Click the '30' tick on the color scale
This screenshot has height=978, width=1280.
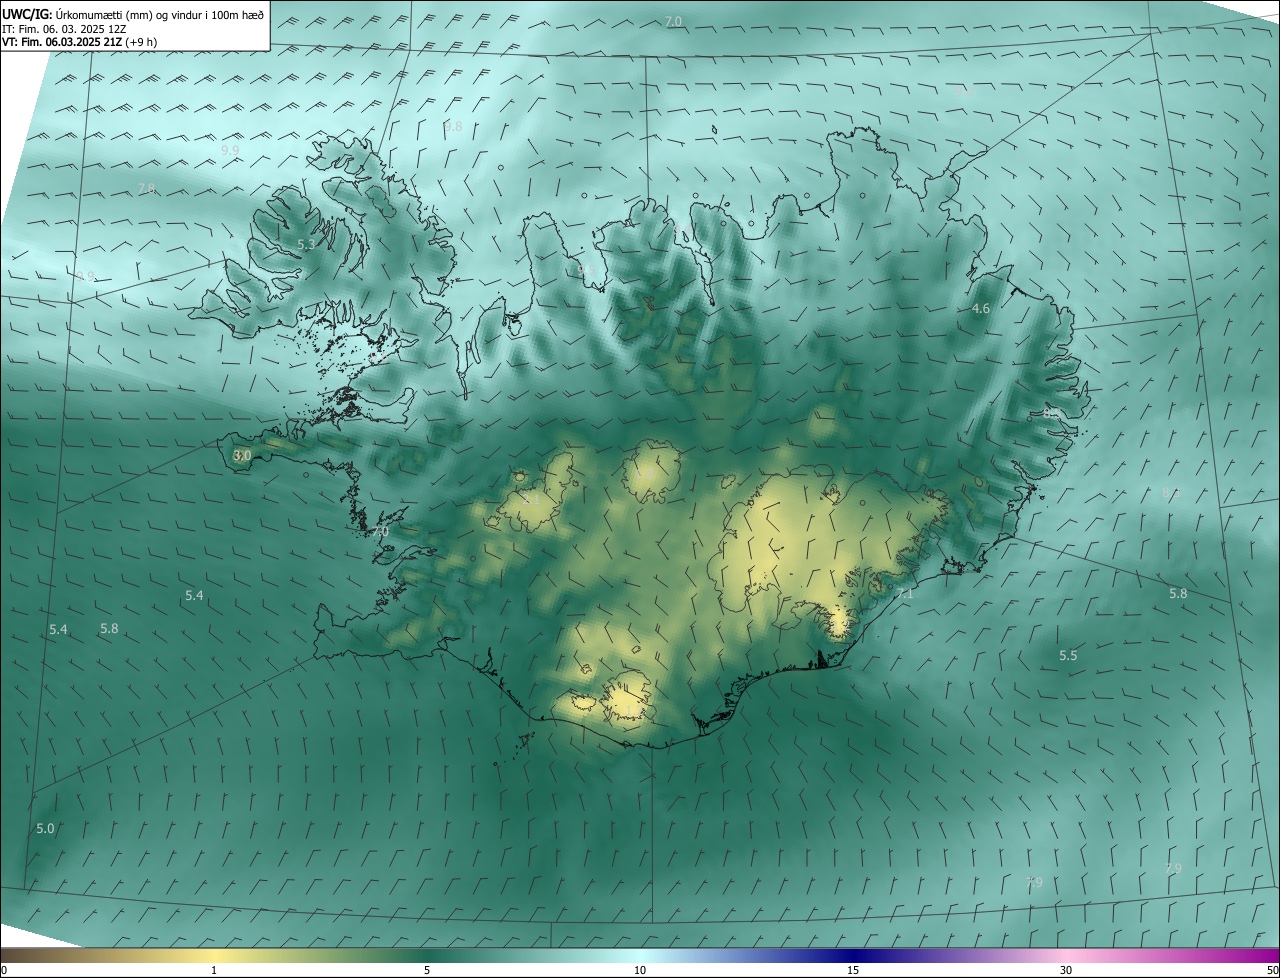1066,971
